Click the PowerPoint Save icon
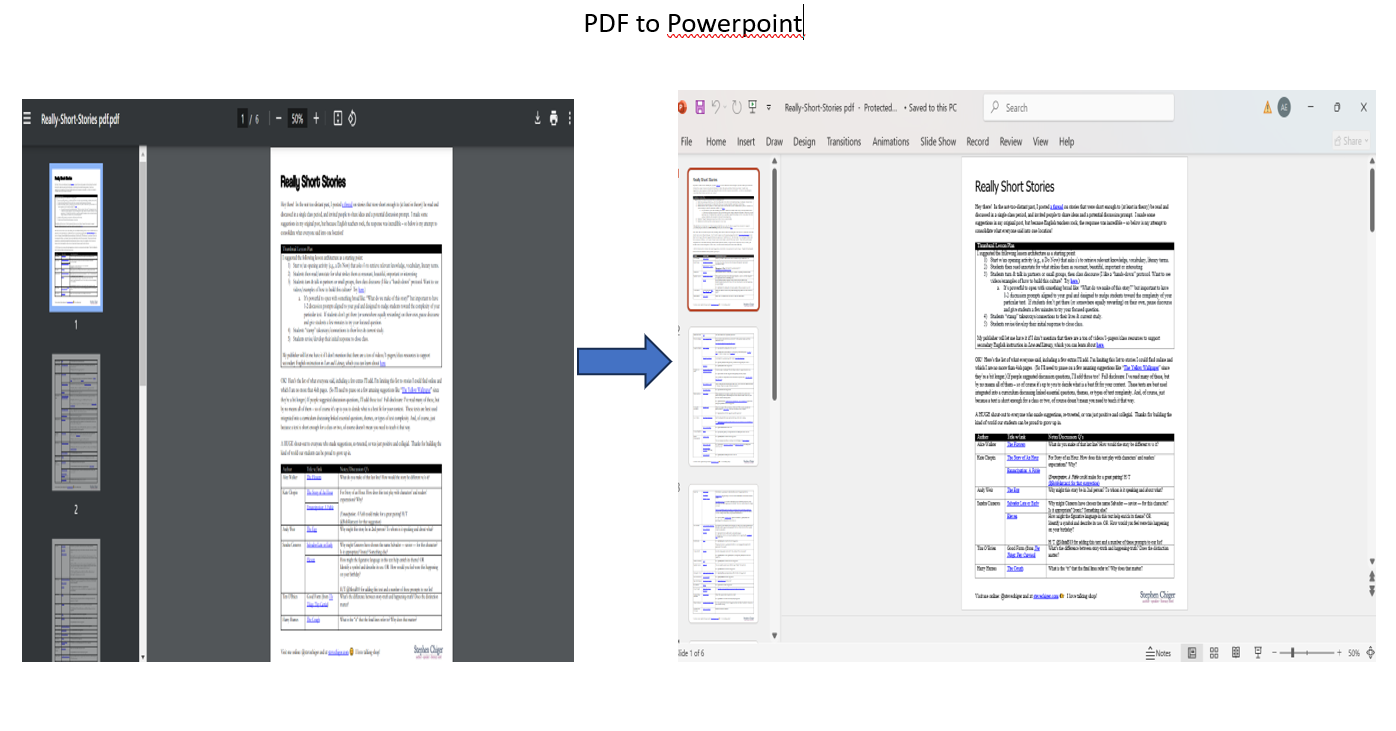Image resolution: width=1396 pixels, height=731 pixels. [x=700, y=107]
